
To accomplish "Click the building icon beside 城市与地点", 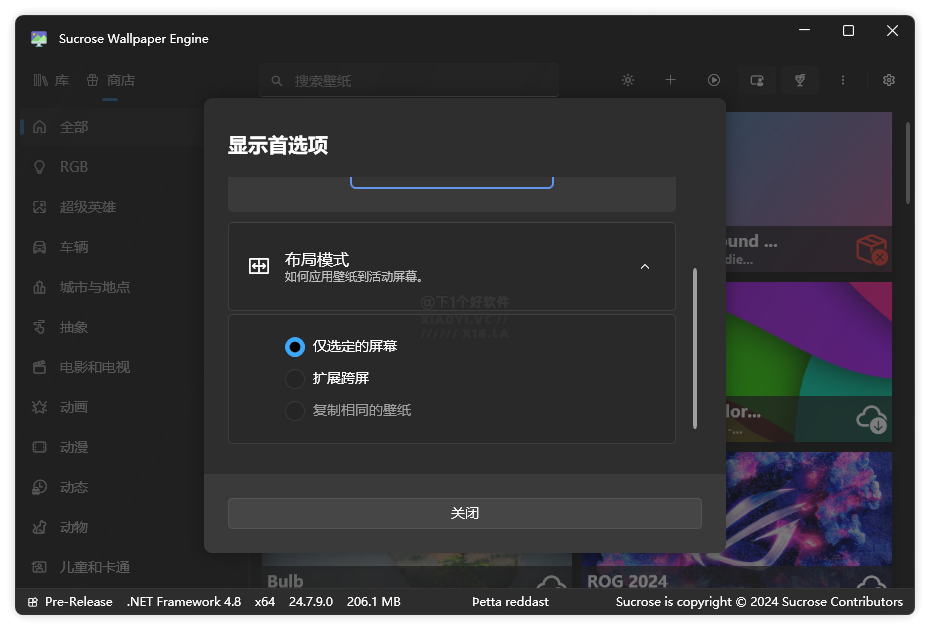I will tap(39, 287).
